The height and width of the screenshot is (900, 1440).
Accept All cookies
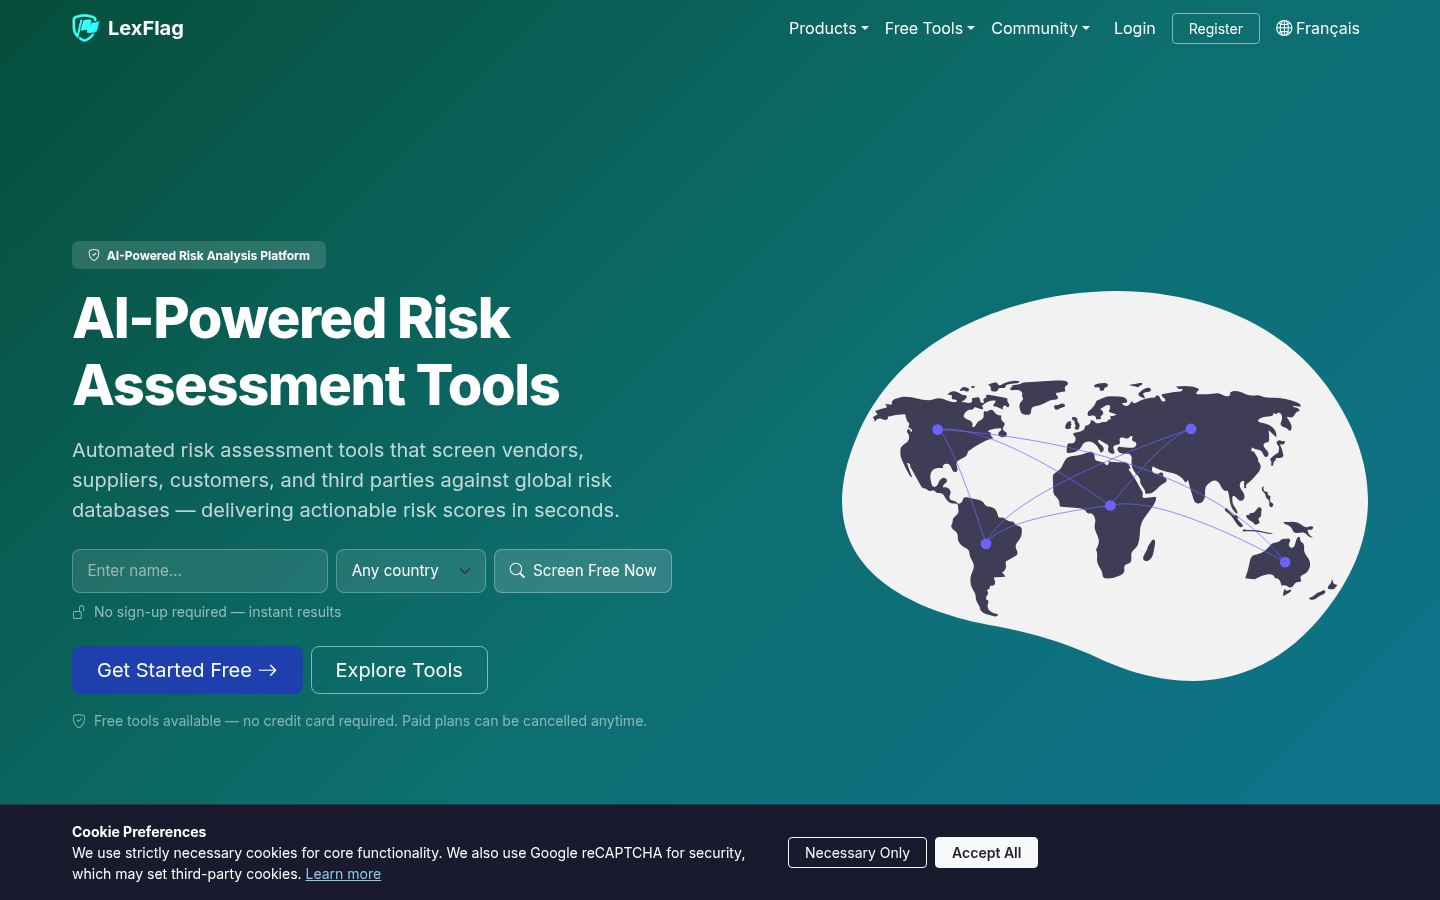click(x=986, y=852)
